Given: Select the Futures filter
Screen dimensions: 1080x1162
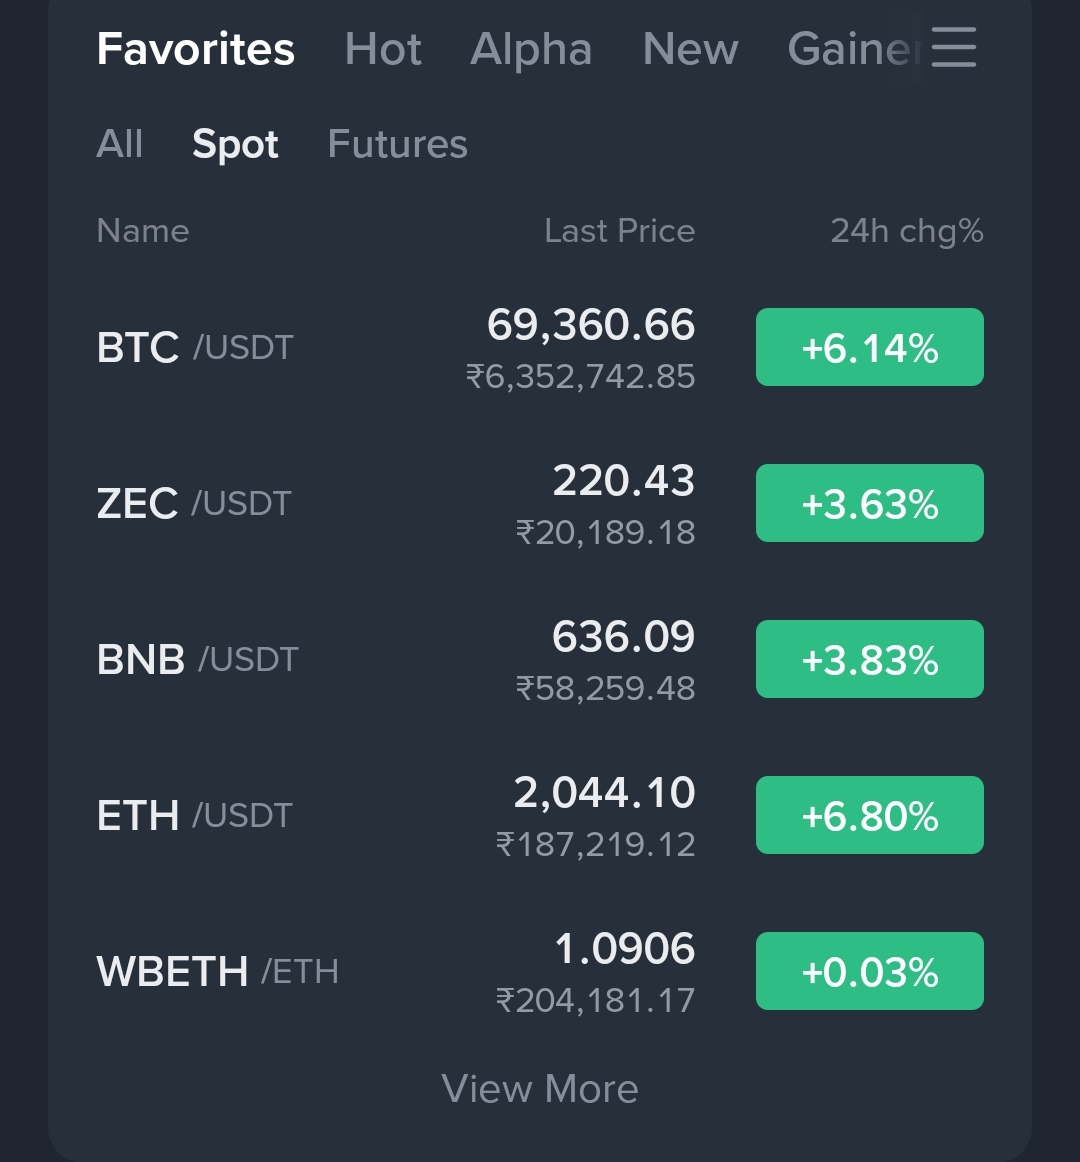Looking at the screenshot, I should [x=397, y=144].
